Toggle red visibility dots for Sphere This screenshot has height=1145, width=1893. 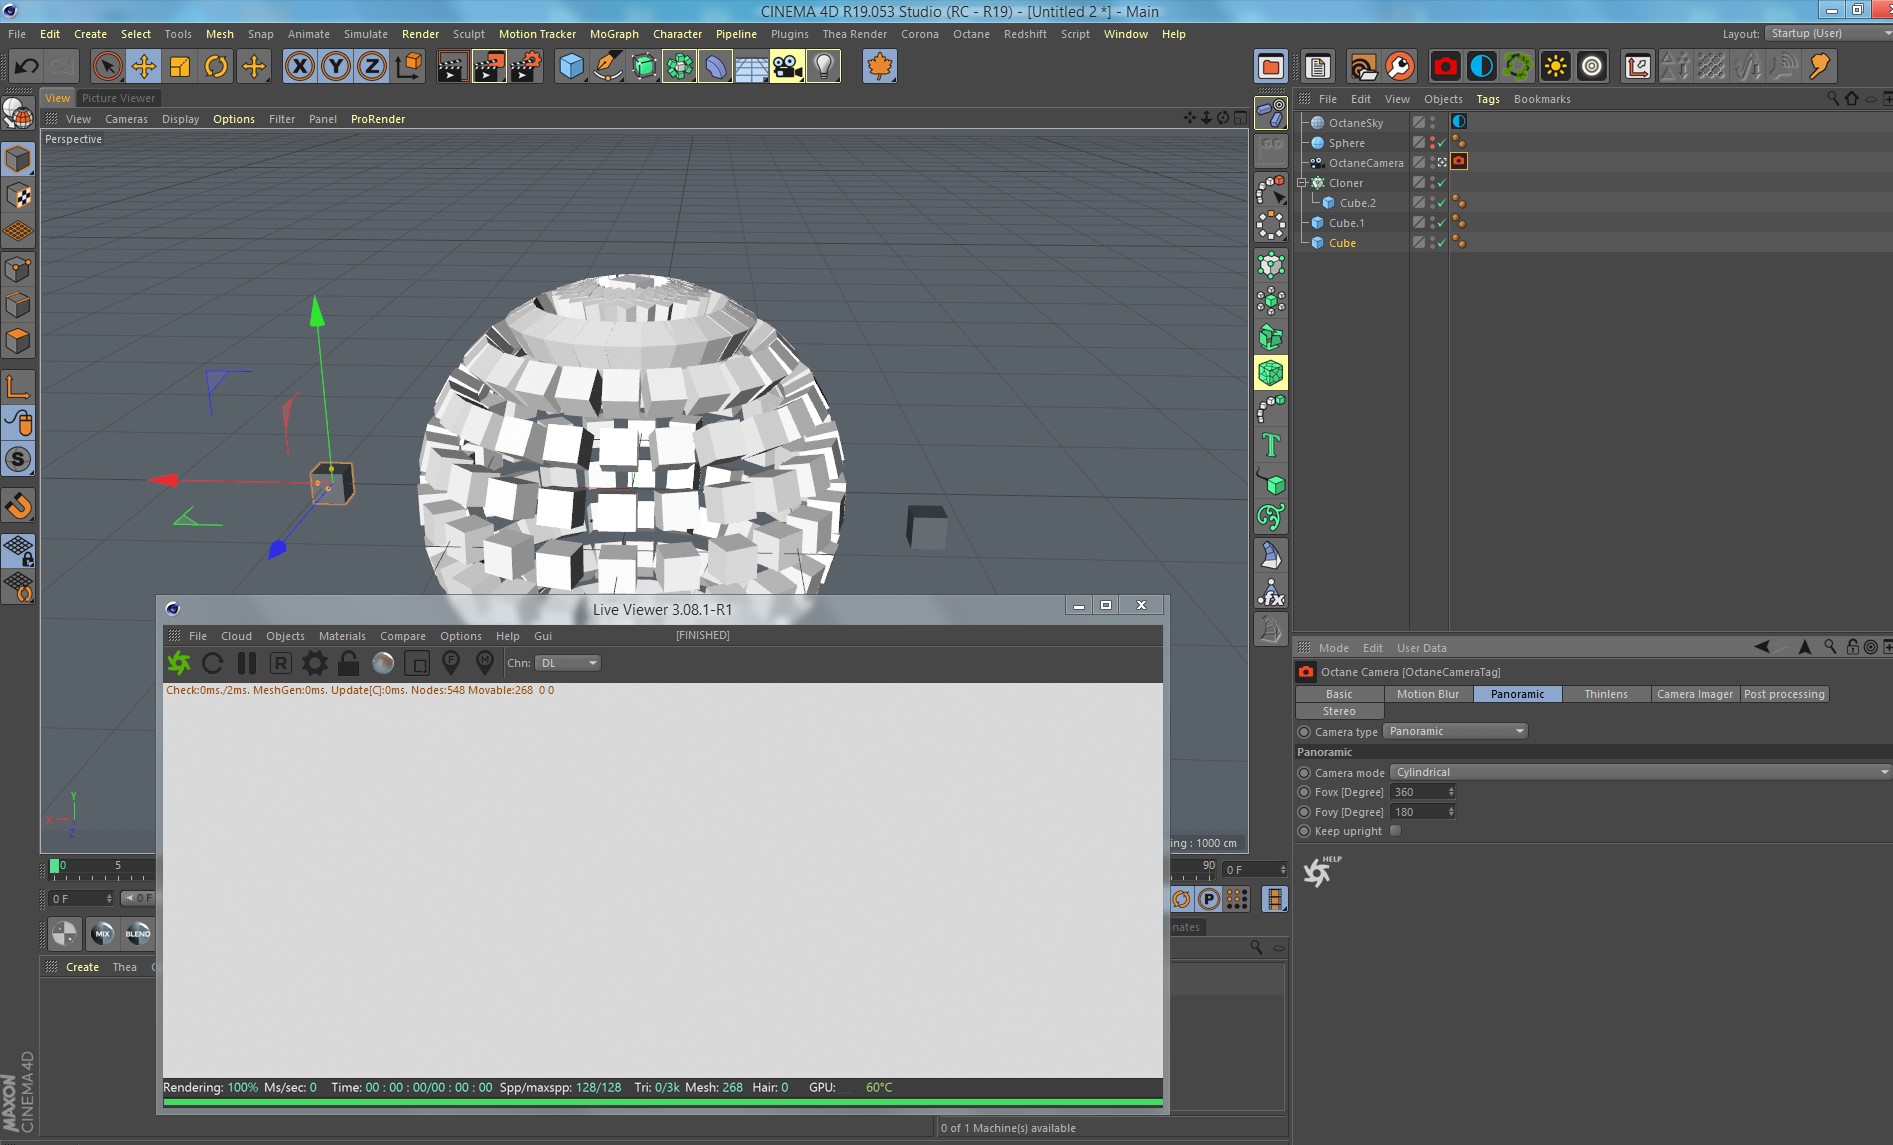(x=1432, y=143)
